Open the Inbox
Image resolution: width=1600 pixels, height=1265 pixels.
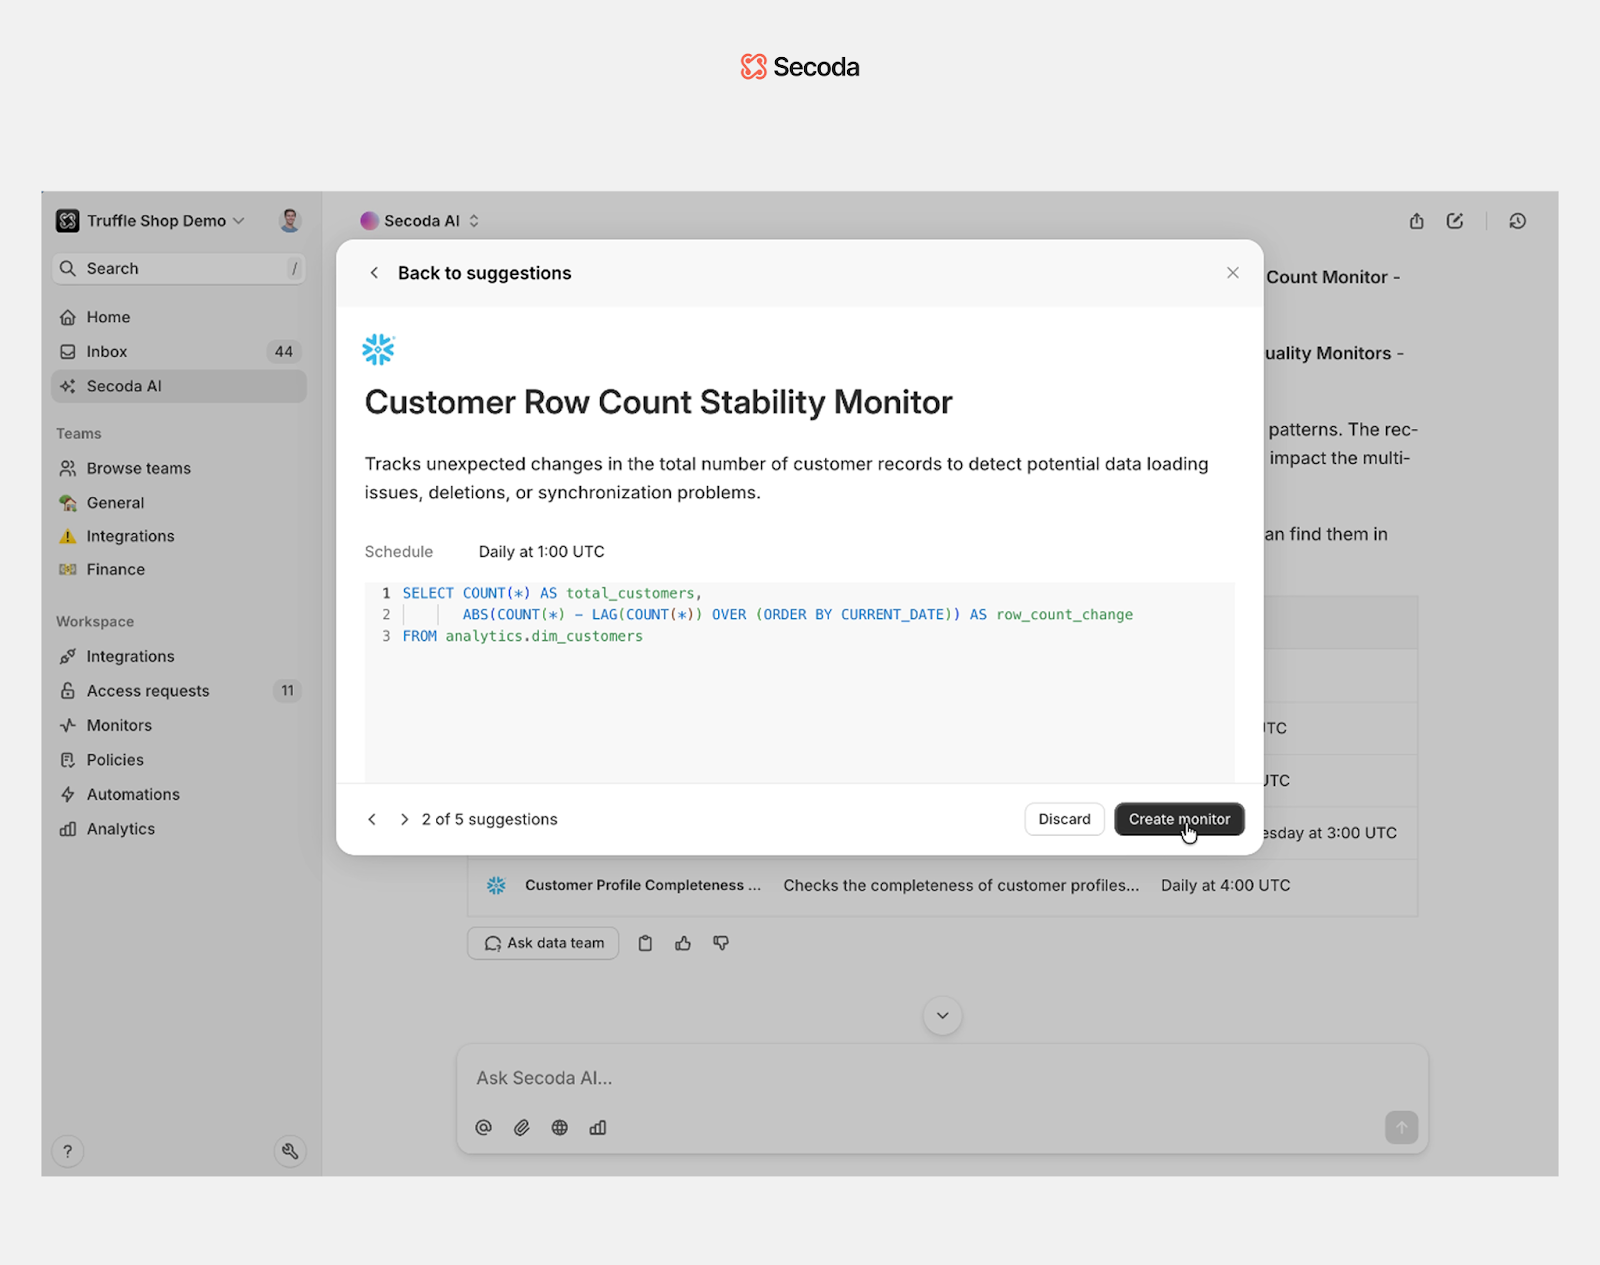tap(179, 352)
